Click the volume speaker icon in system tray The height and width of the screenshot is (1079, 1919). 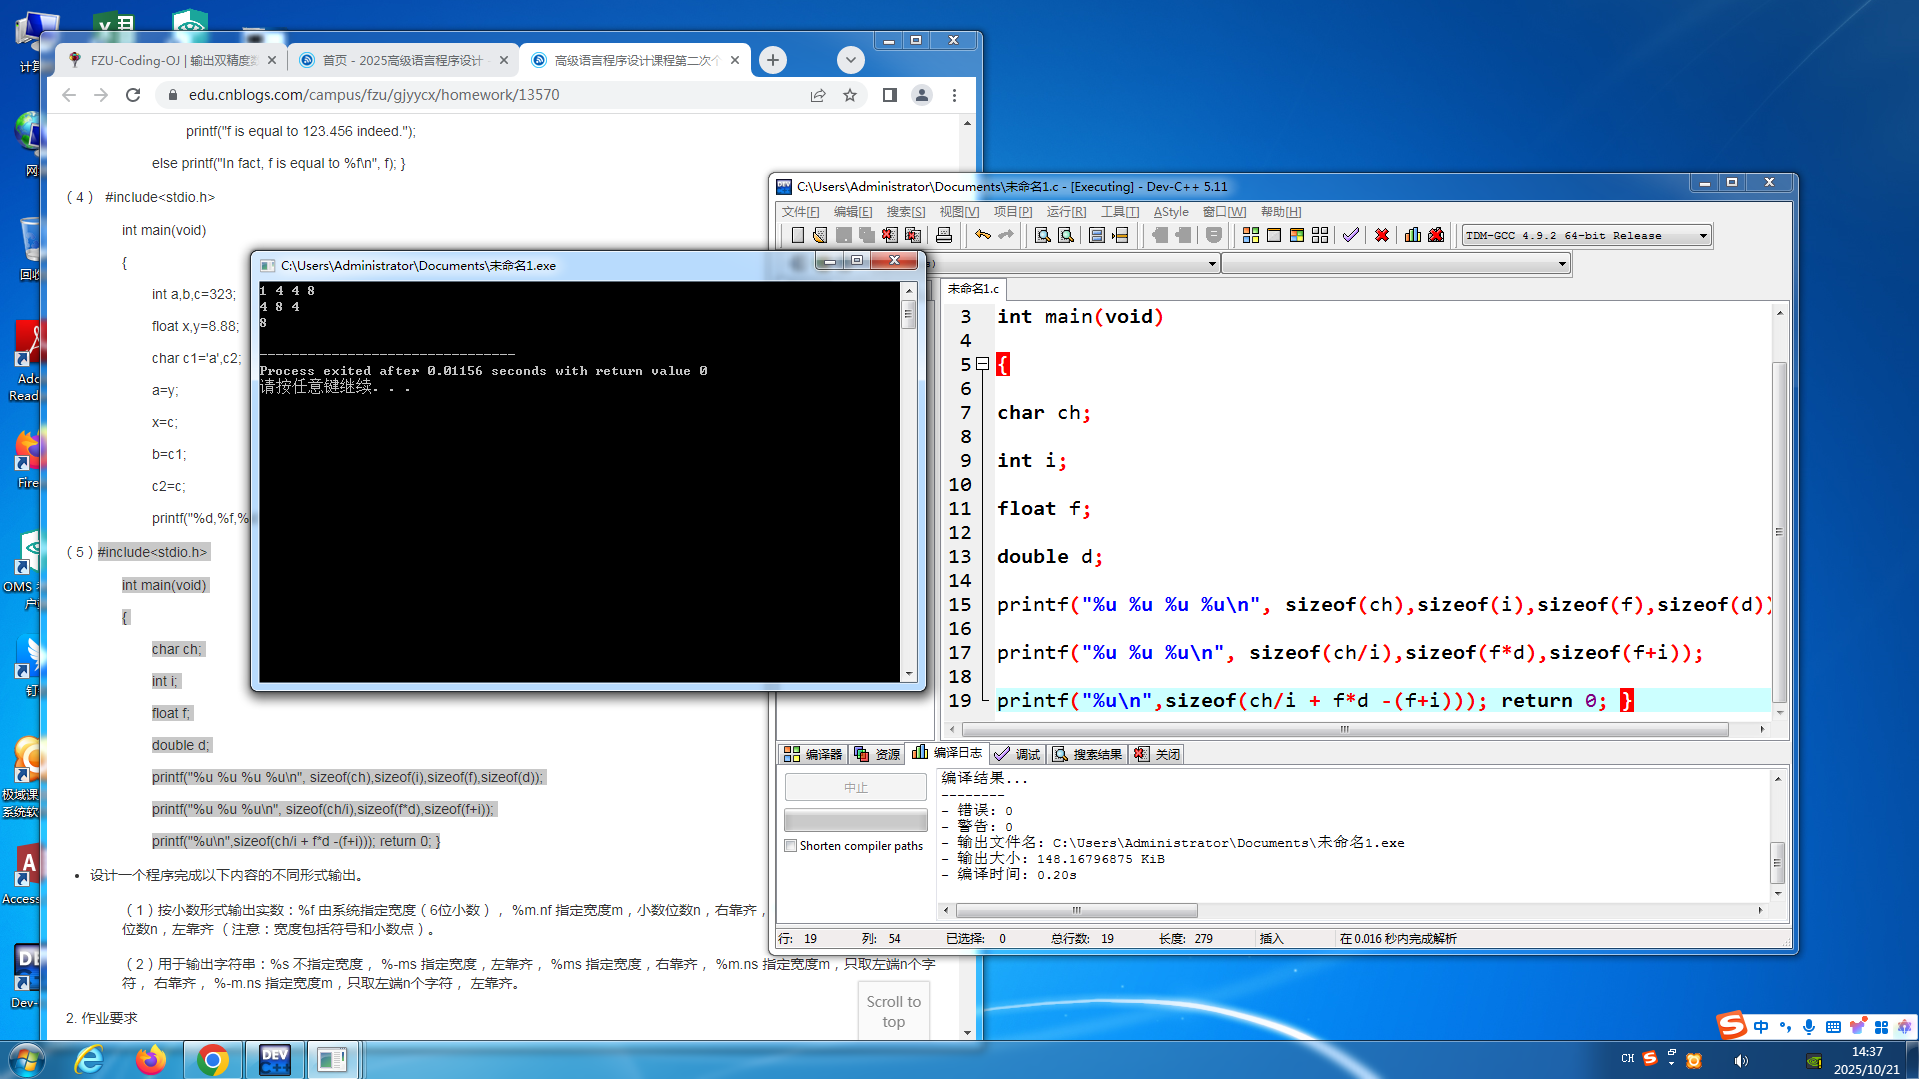pos(1741,1060)
